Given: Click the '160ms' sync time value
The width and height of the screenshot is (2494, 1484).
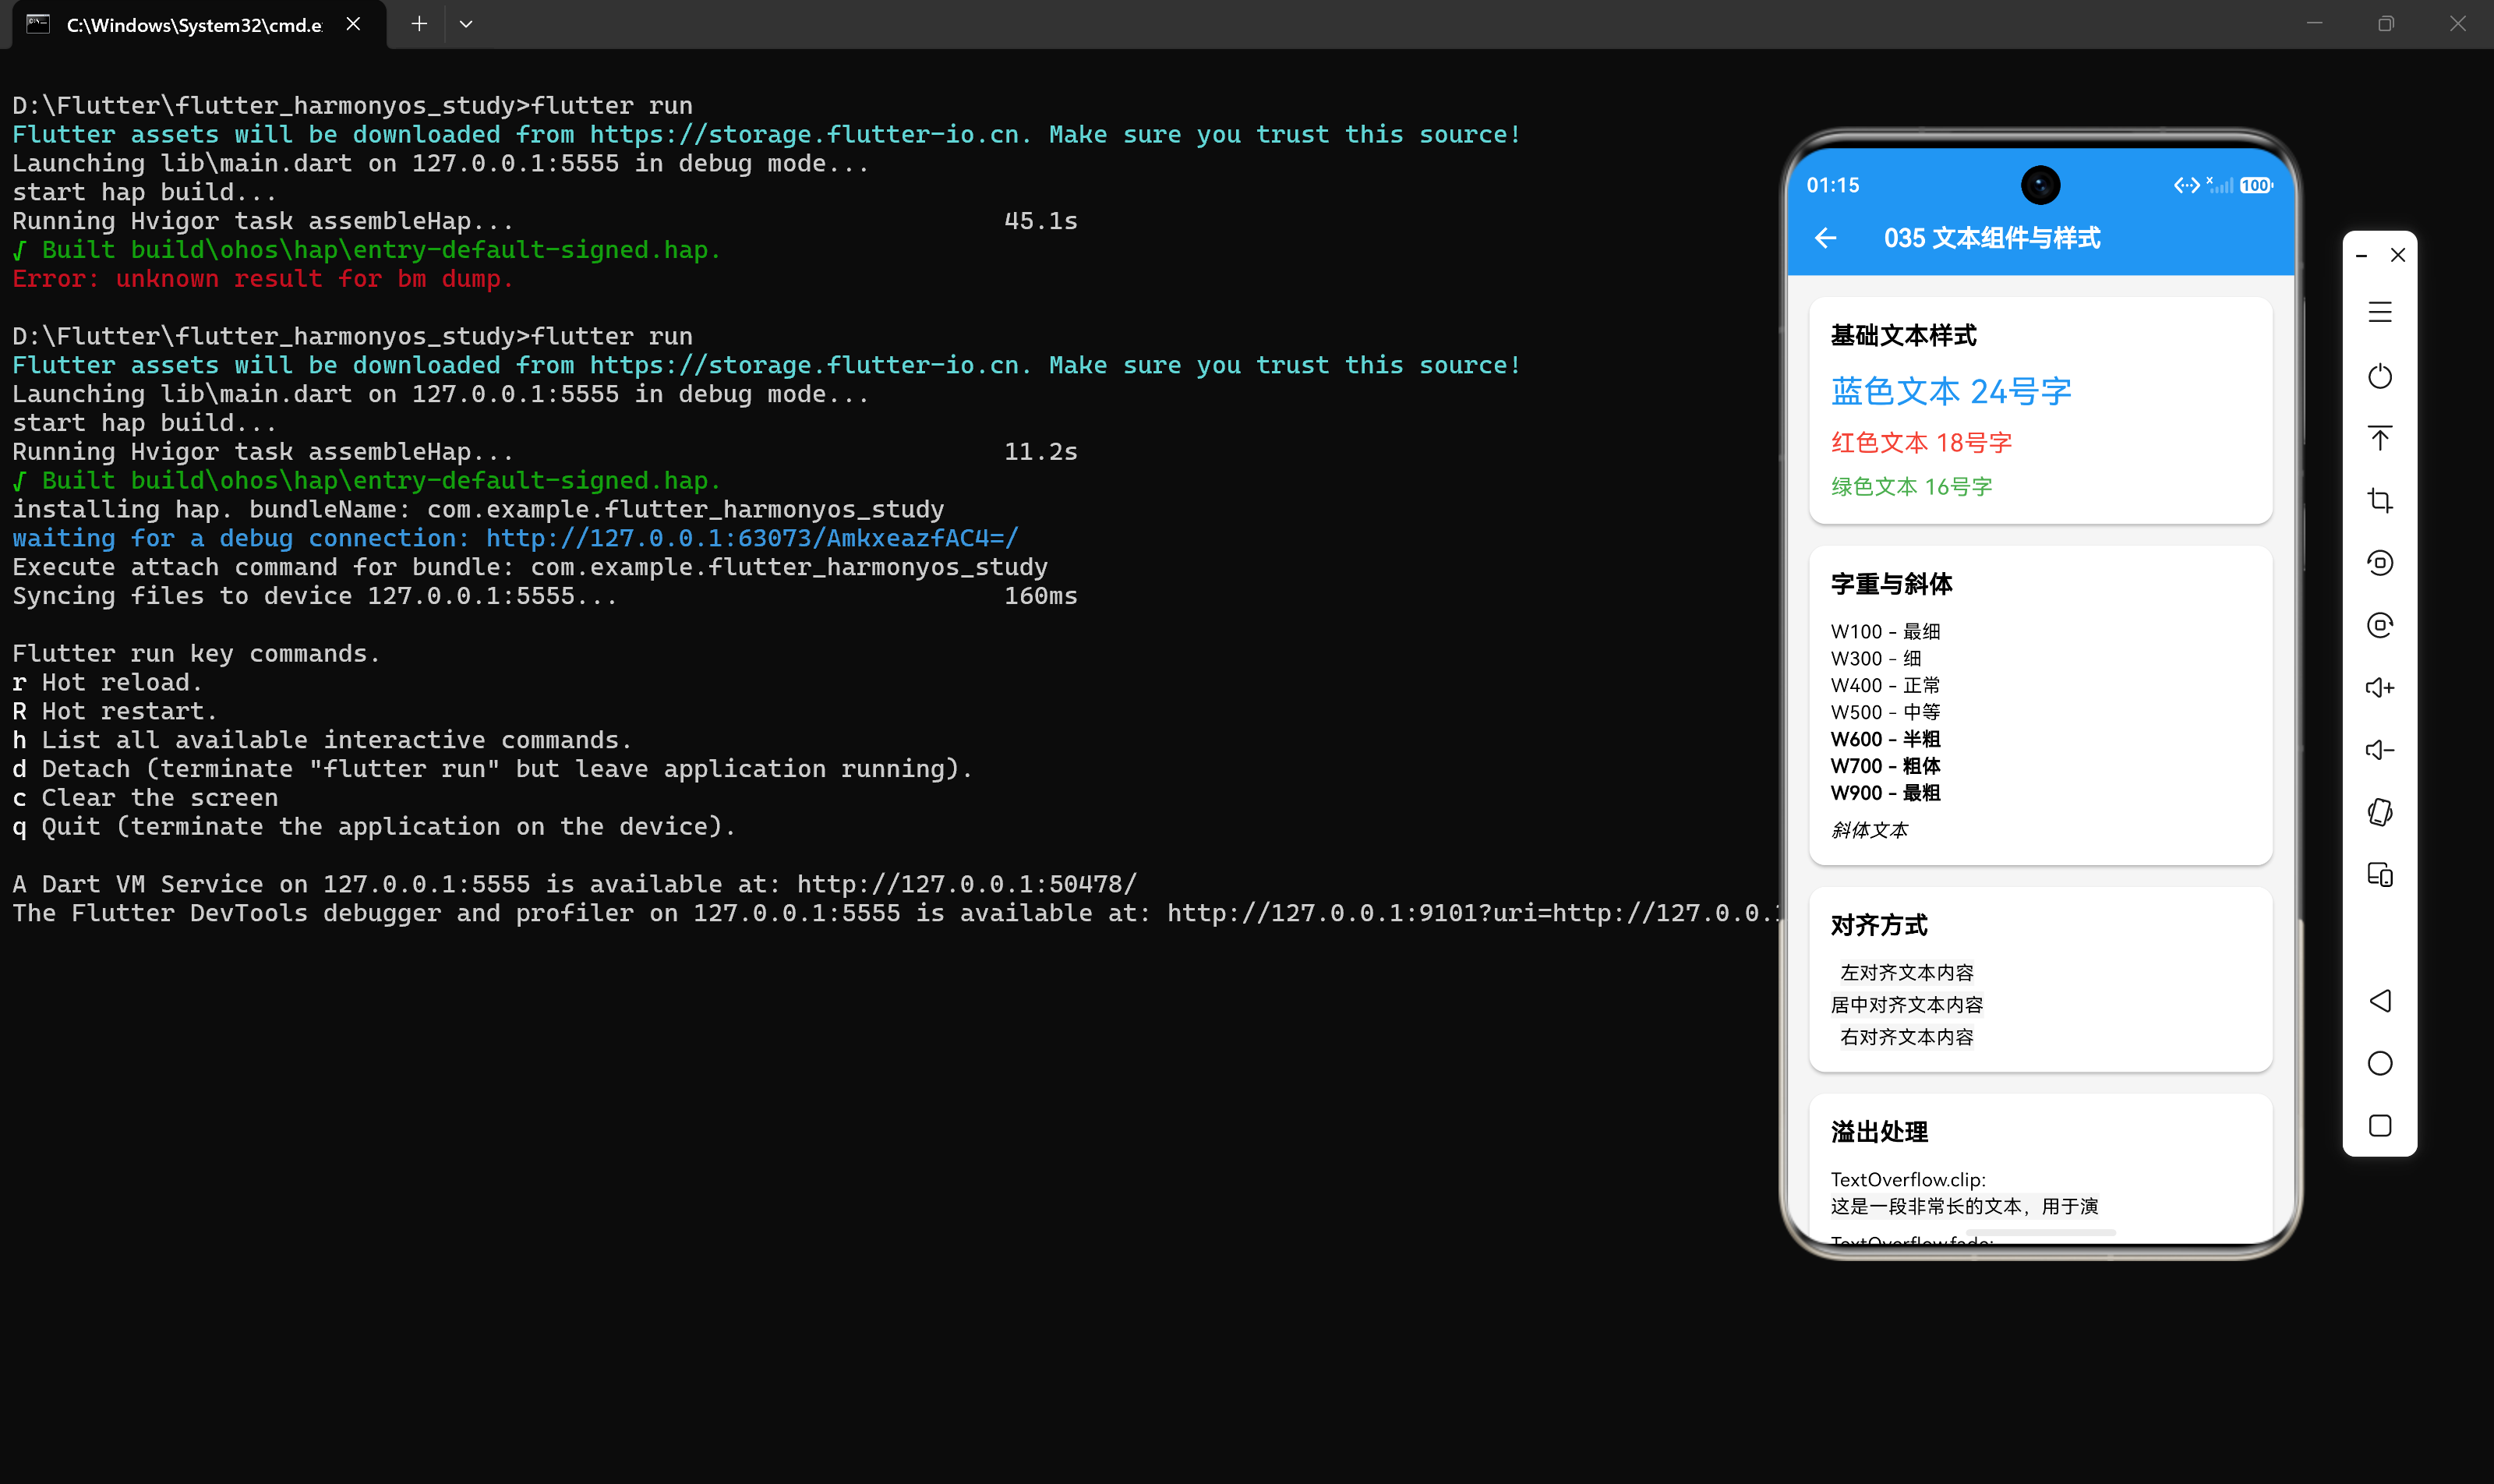Looking at the screenshot, I should pos(1041,596).
